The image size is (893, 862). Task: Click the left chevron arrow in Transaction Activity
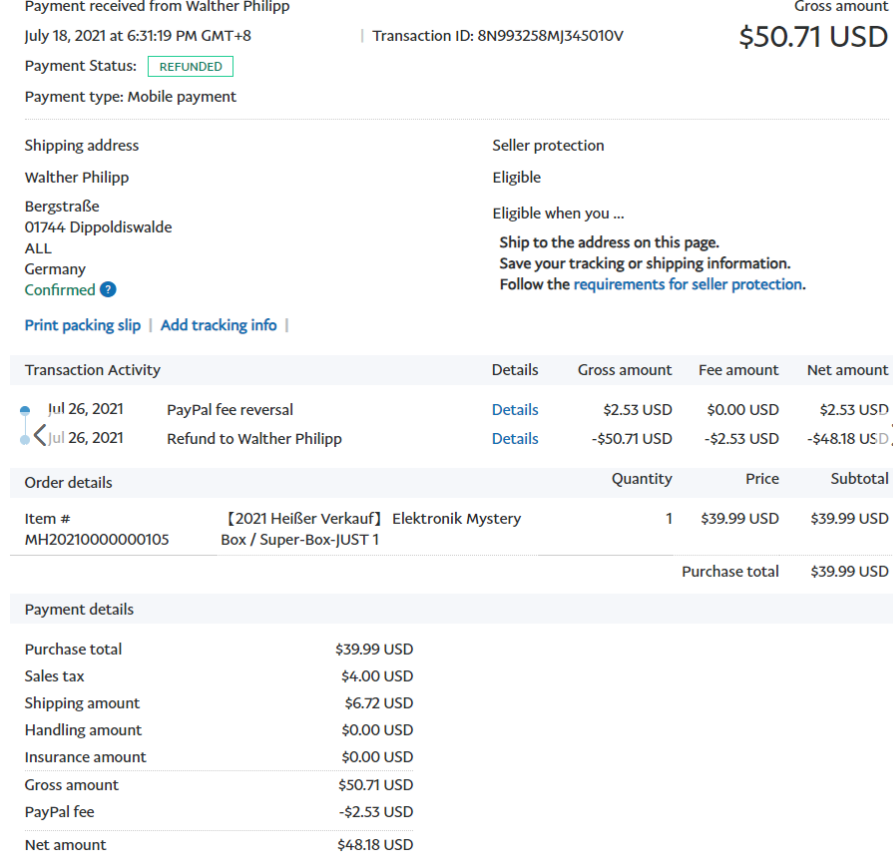(39, 435)
